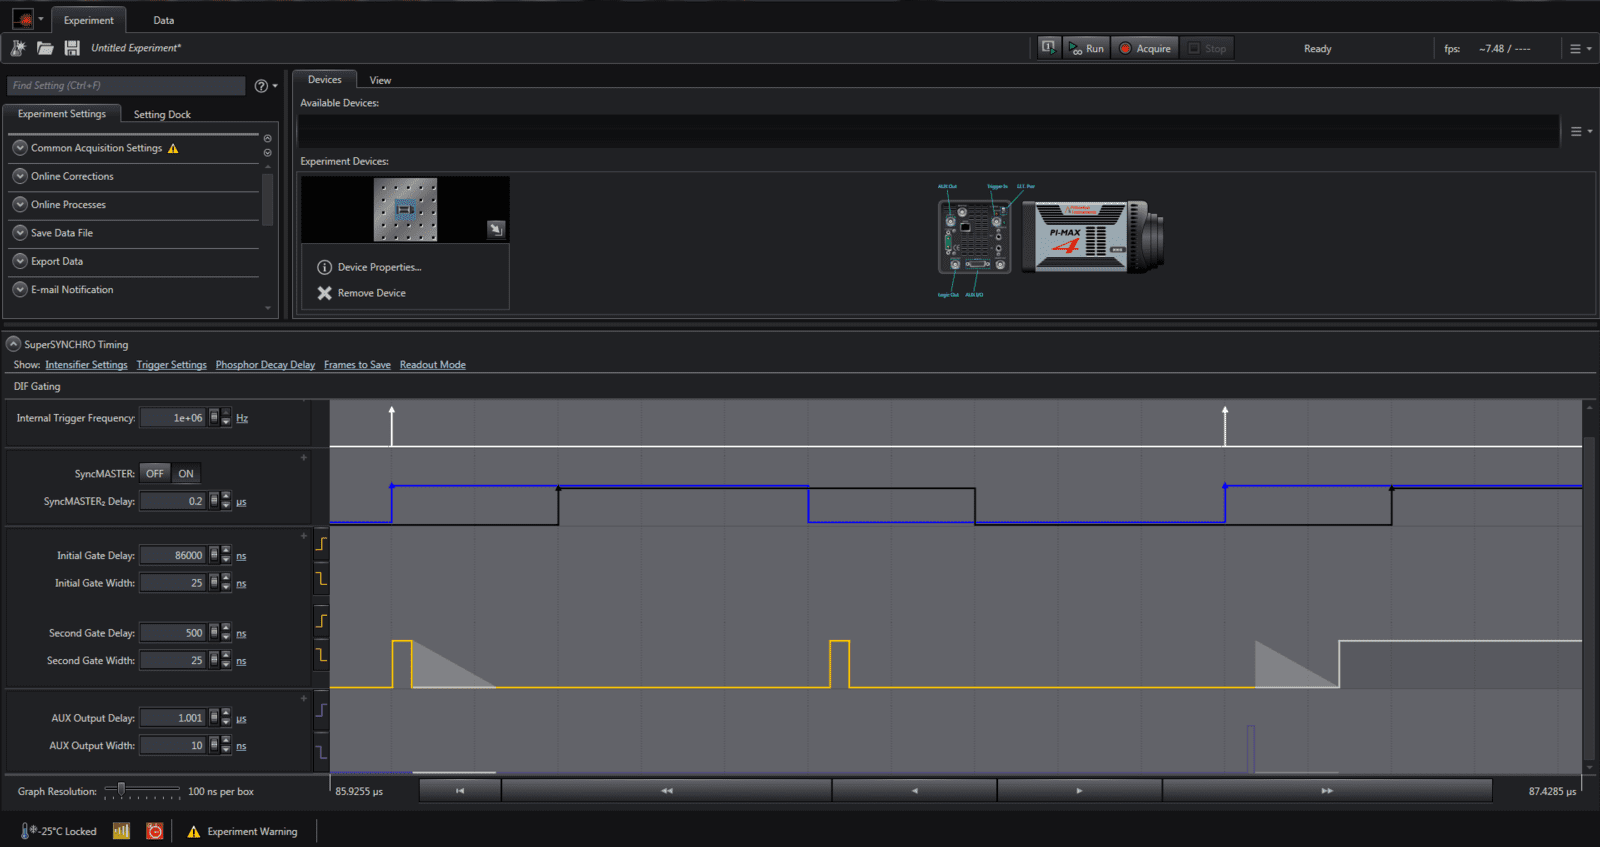This screenshot has width=1600, height=847.
Task: Click the red clock status icon
Action: (x=155, y=831)
